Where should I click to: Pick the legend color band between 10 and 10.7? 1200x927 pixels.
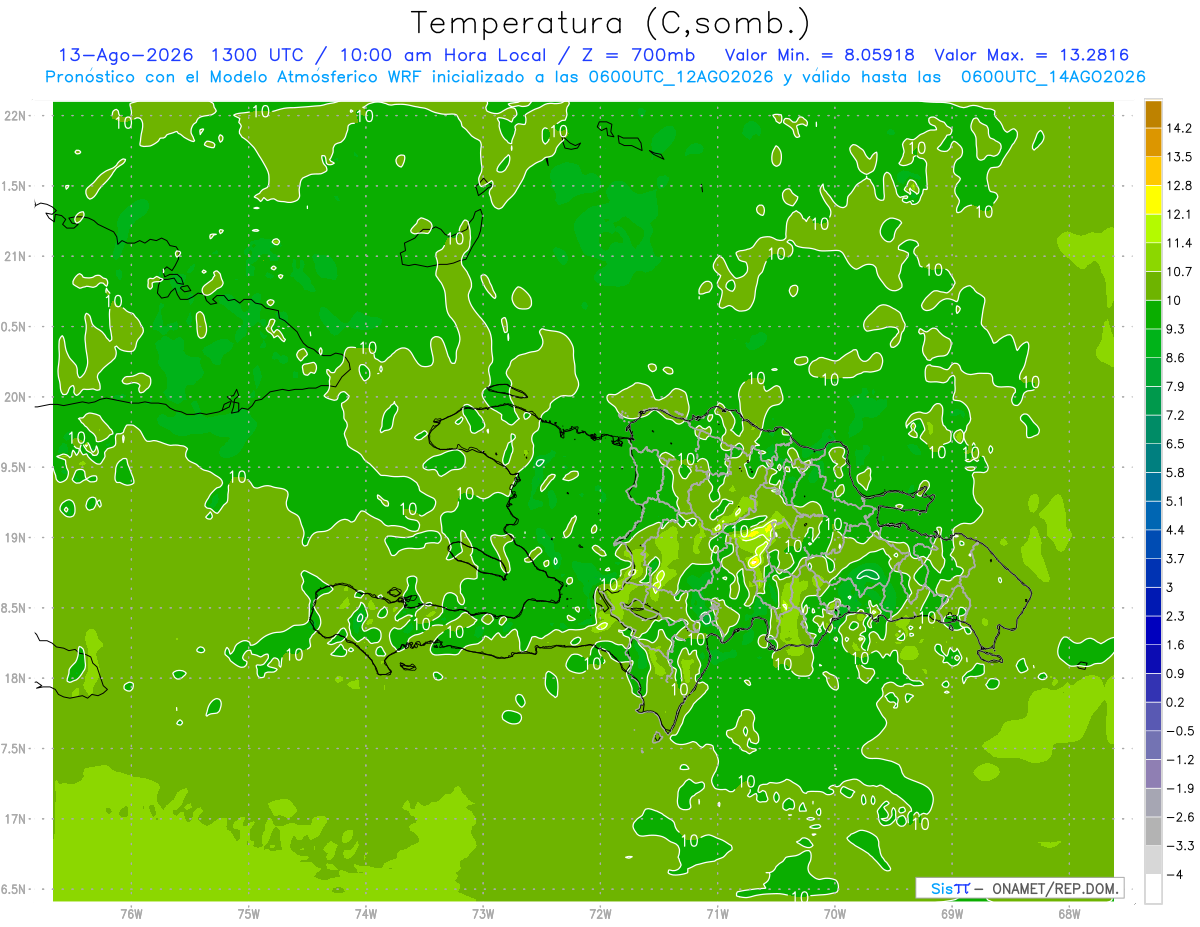[x=1153, y=286]
